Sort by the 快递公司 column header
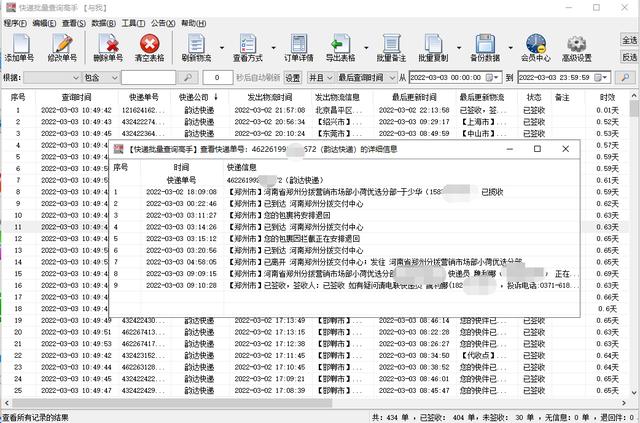This screenshot has width=640, height=423. (x=199, y=97)
